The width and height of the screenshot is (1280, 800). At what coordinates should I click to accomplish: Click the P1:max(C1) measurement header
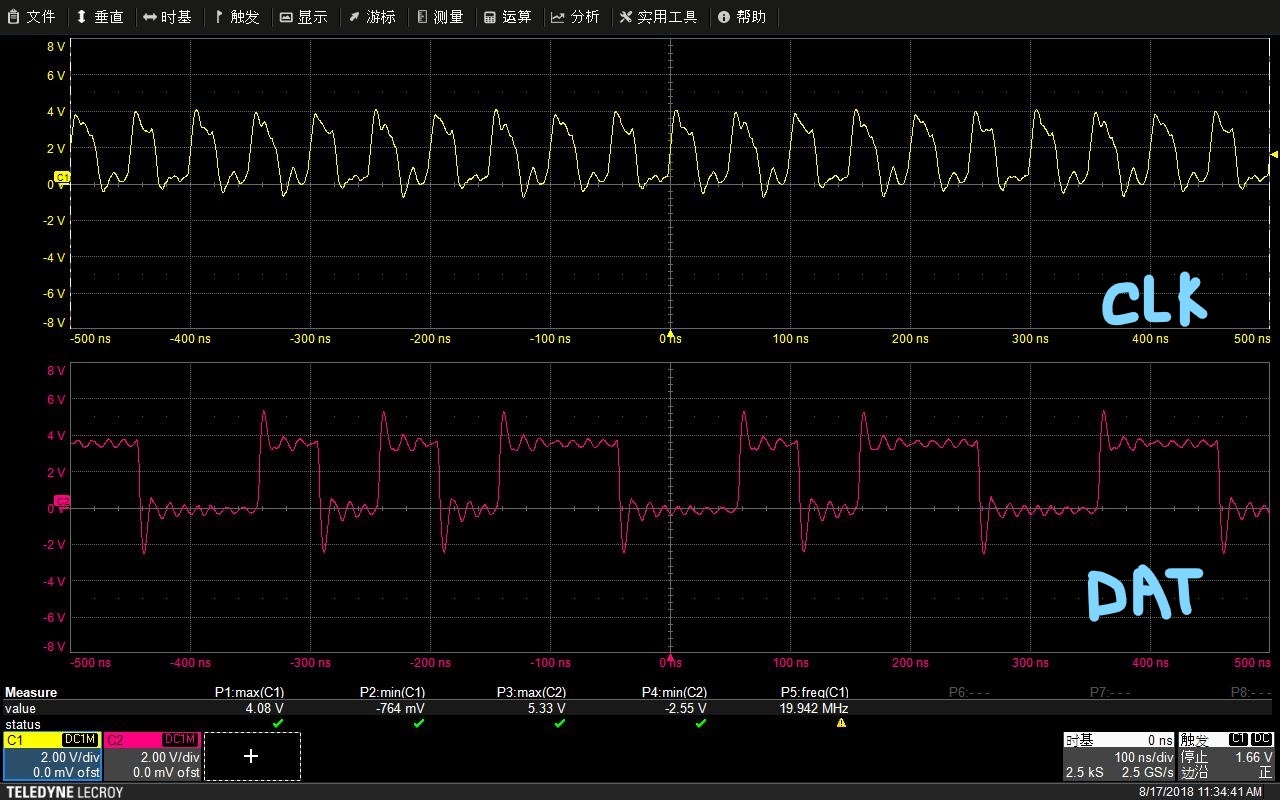(x=249, y=692)
